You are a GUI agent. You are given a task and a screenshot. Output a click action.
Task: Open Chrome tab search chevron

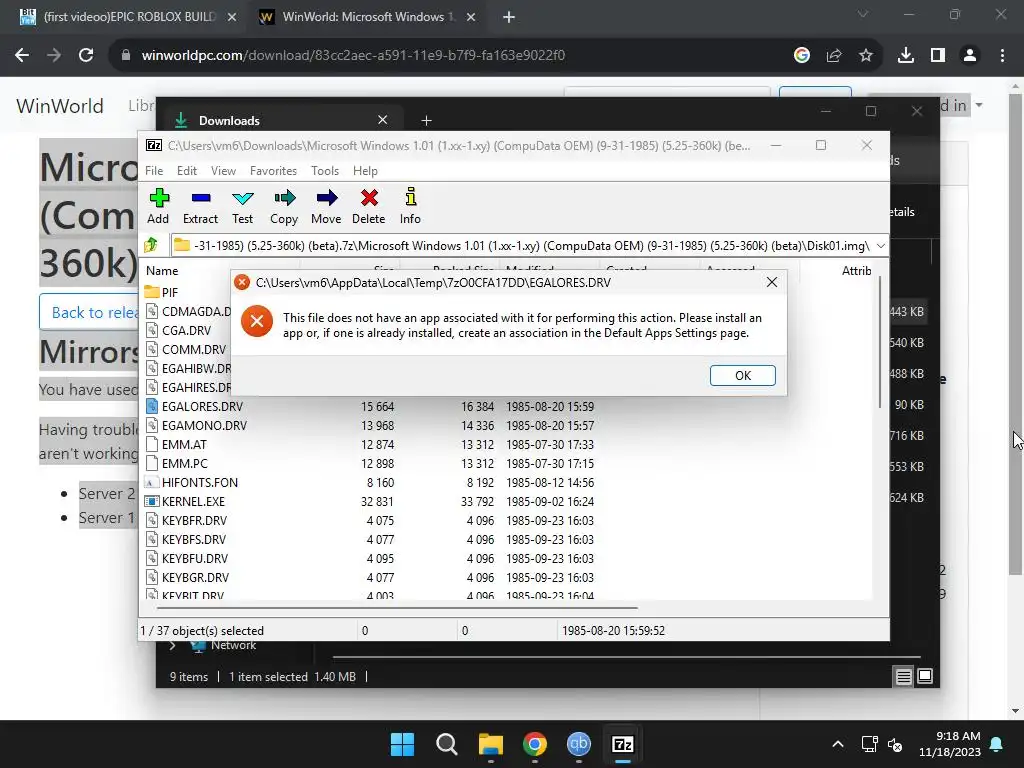click(863, 14)
